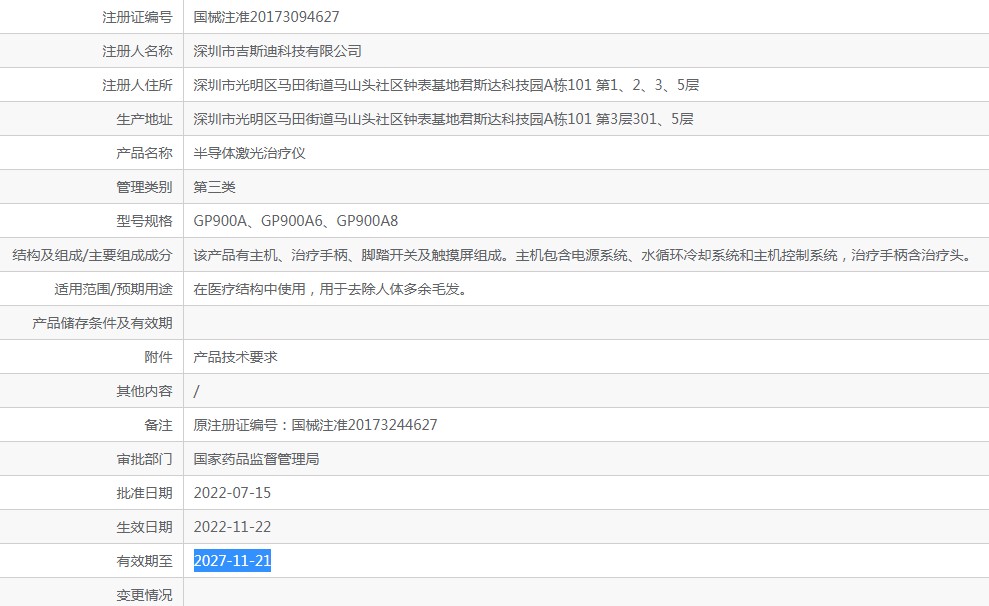Click the 其他内容 label
The height and width of the screenshot is (606, 989).
tap(144, 392)
